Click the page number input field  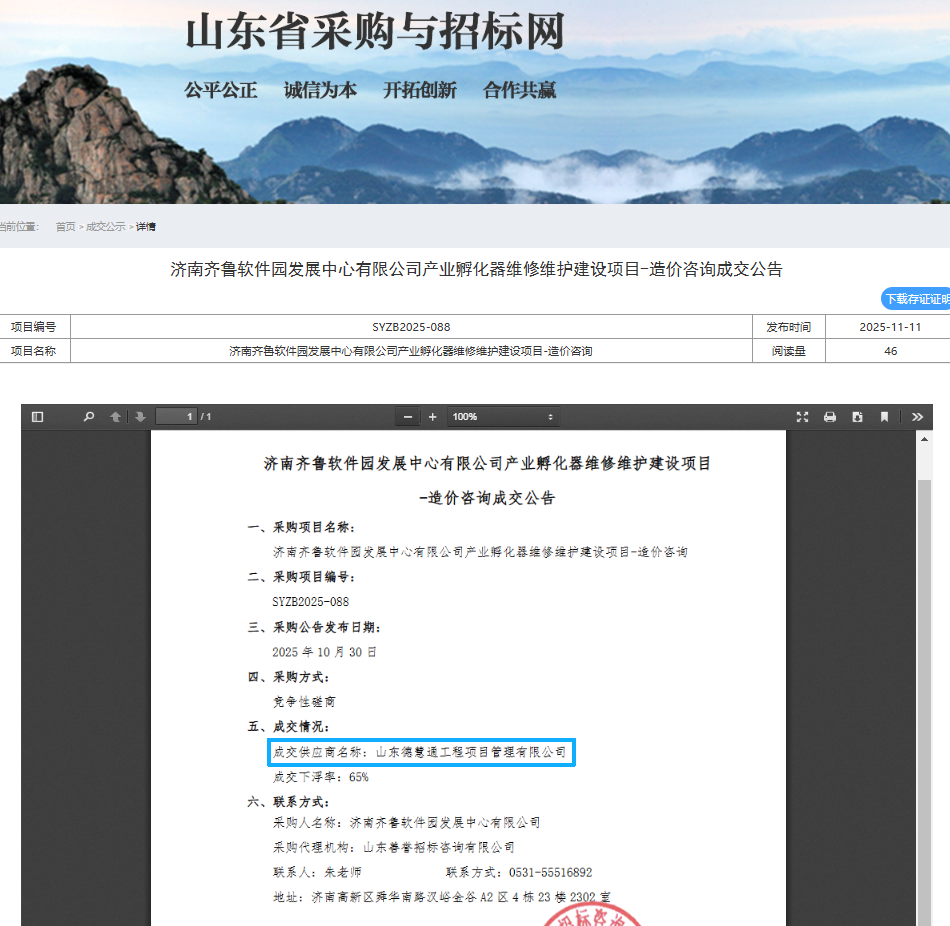(x=177, y=416)
